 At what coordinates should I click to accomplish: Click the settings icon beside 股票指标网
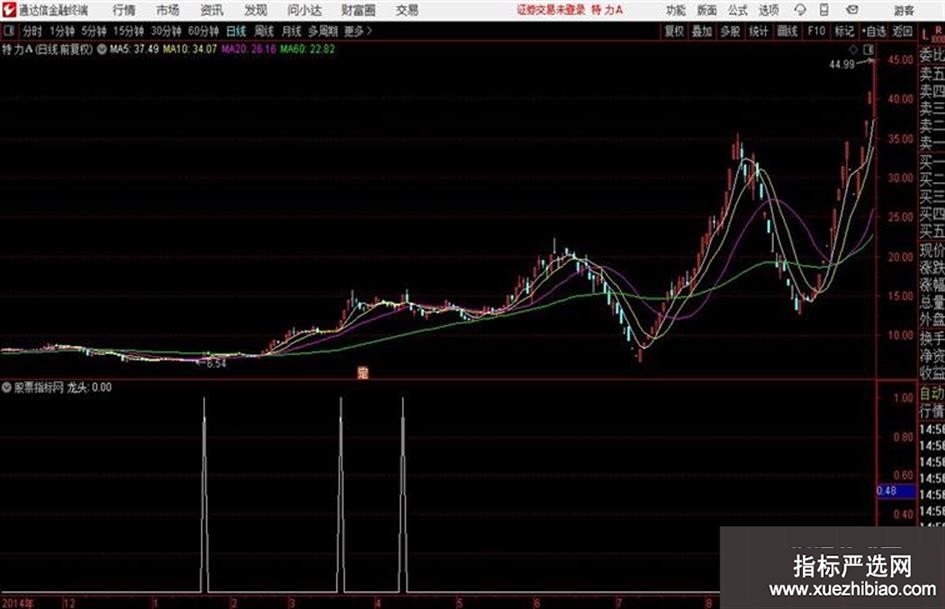pyautogui.click(x=7, y=388)
